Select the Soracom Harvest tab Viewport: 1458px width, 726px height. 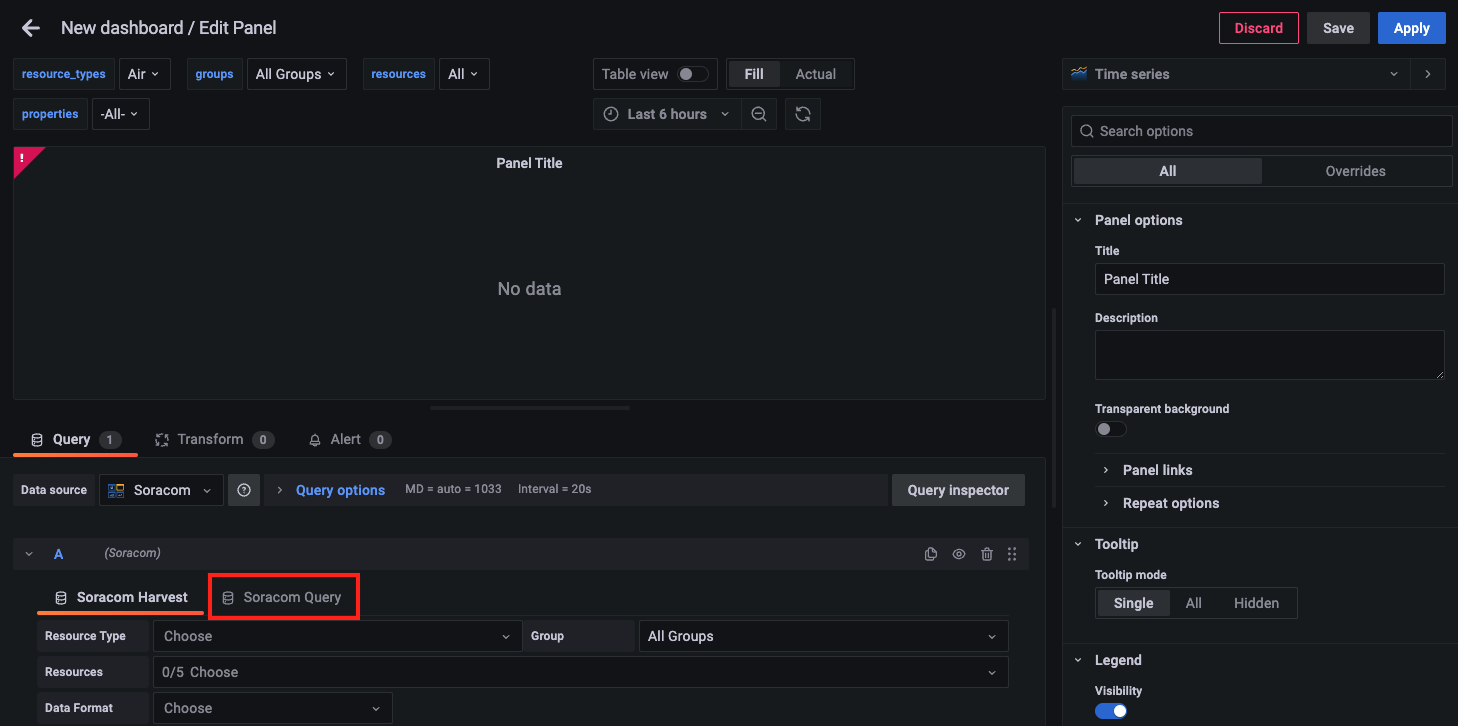pyautogui.click(x=122, y=597)
